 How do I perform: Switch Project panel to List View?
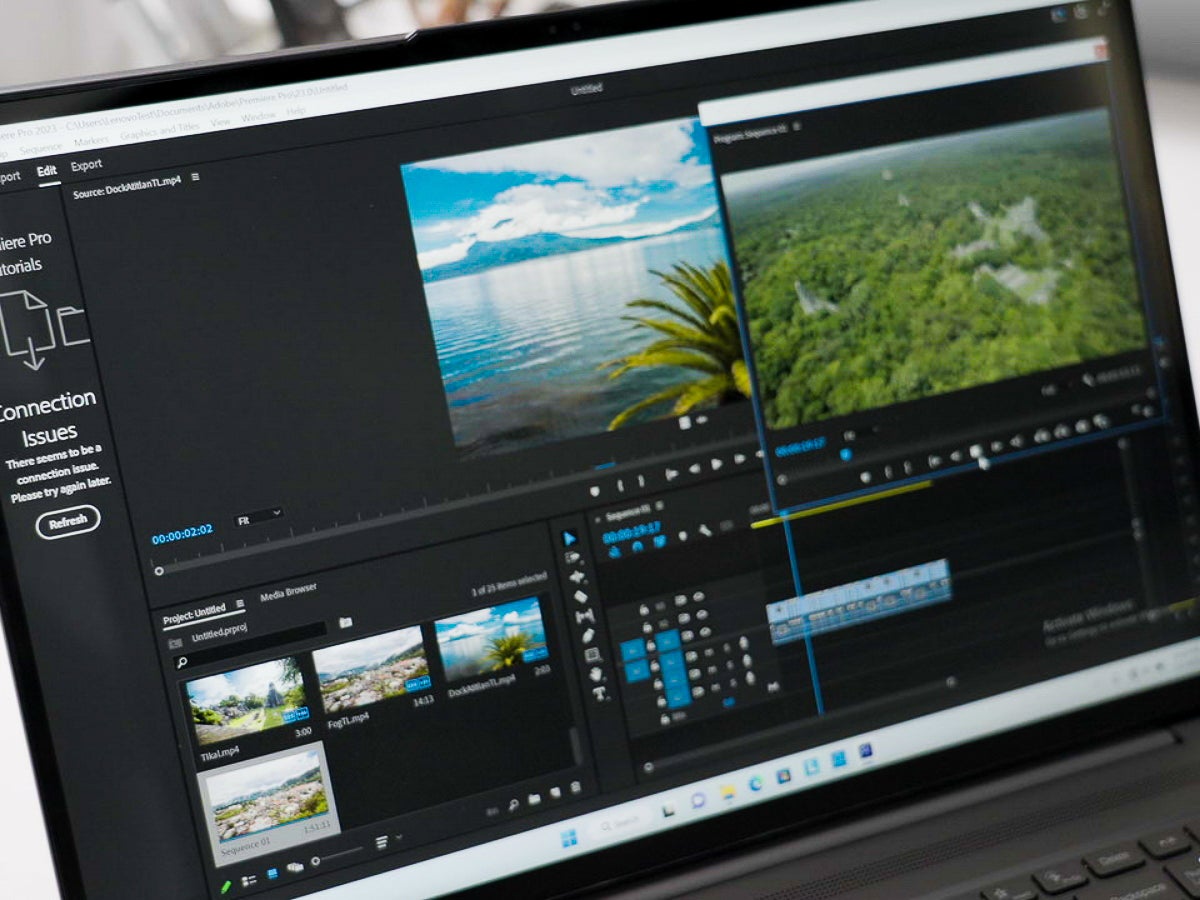tap(249, 881)
